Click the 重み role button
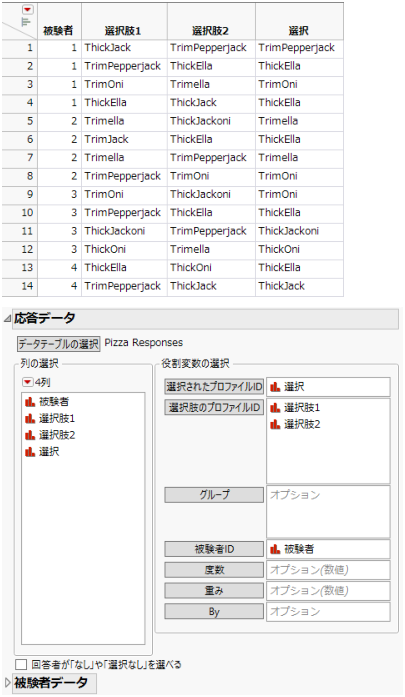 click(214, 590)
